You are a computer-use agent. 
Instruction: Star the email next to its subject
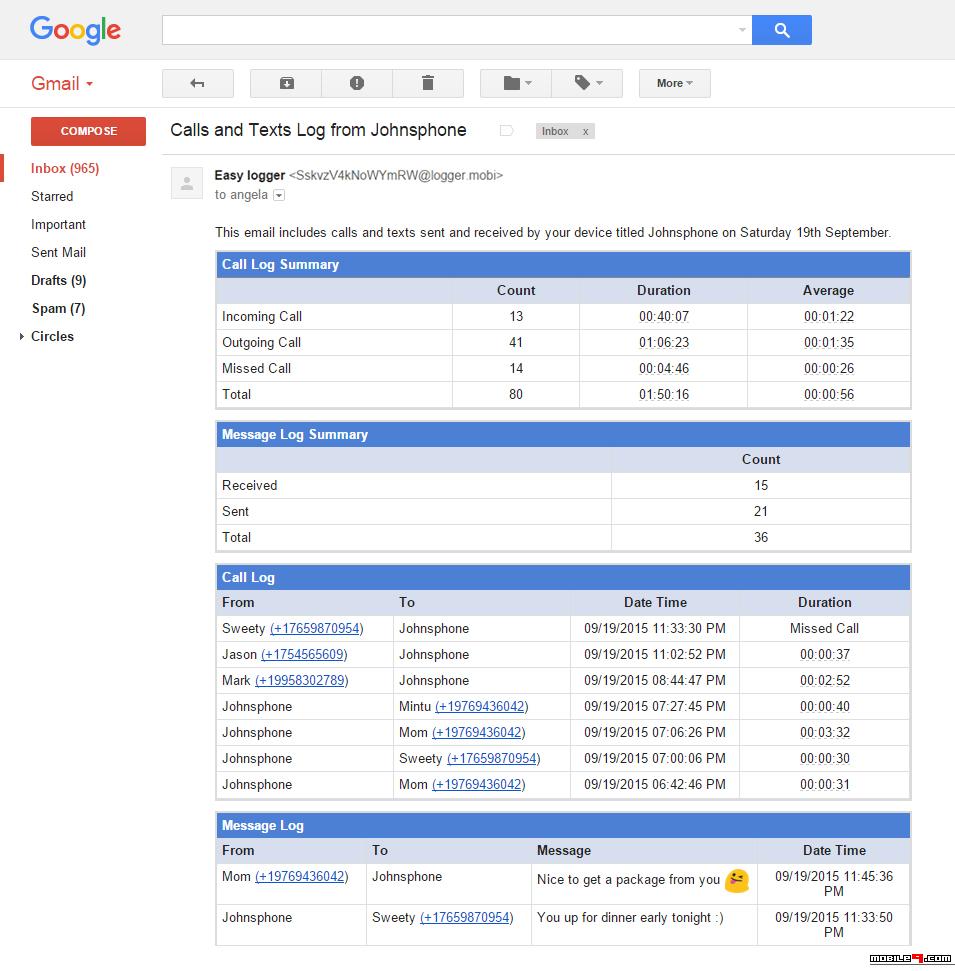[506, 130]
